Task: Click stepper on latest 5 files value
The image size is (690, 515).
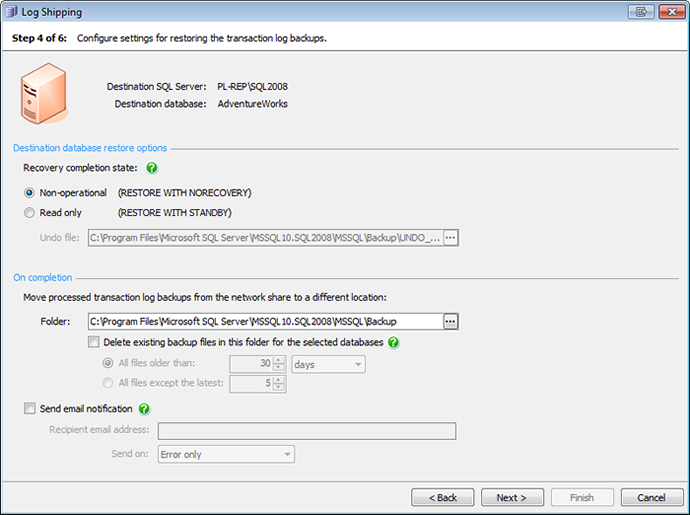Action: [x=279, y=383]
